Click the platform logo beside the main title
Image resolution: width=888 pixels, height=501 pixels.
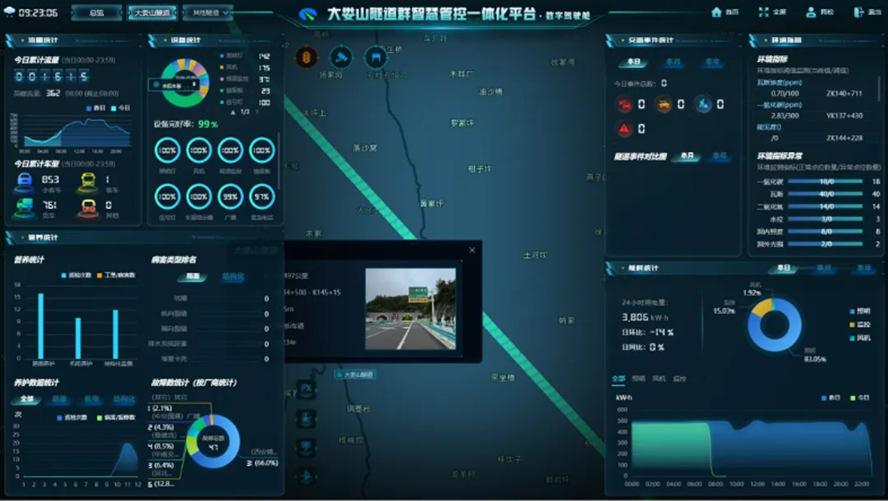pyautogui.click(x=308, y=14)
